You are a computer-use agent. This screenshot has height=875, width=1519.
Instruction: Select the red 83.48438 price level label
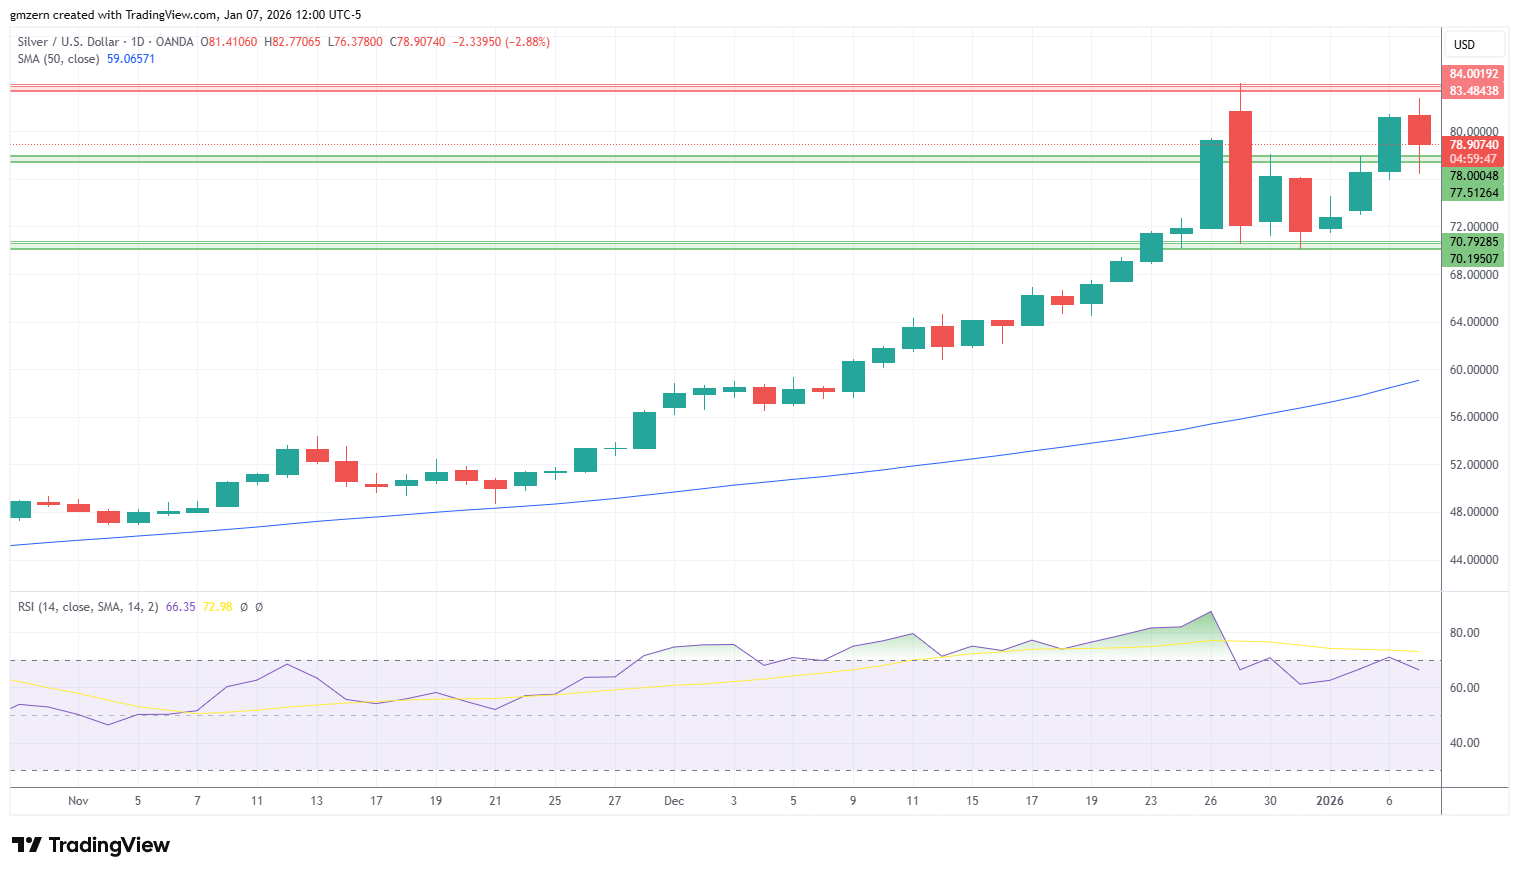click(1474, 91)
